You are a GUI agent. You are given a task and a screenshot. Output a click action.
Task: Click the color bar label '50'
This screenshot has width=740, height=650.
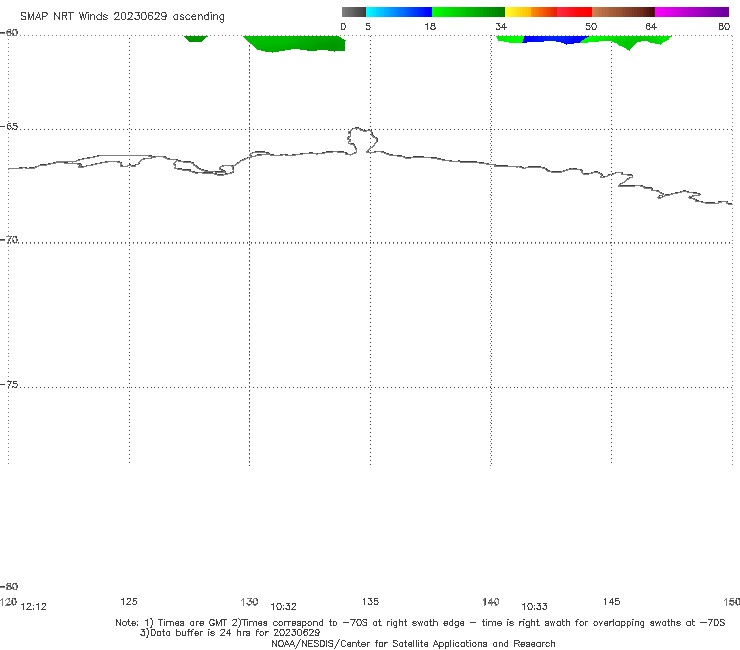[x=591, y=26]
